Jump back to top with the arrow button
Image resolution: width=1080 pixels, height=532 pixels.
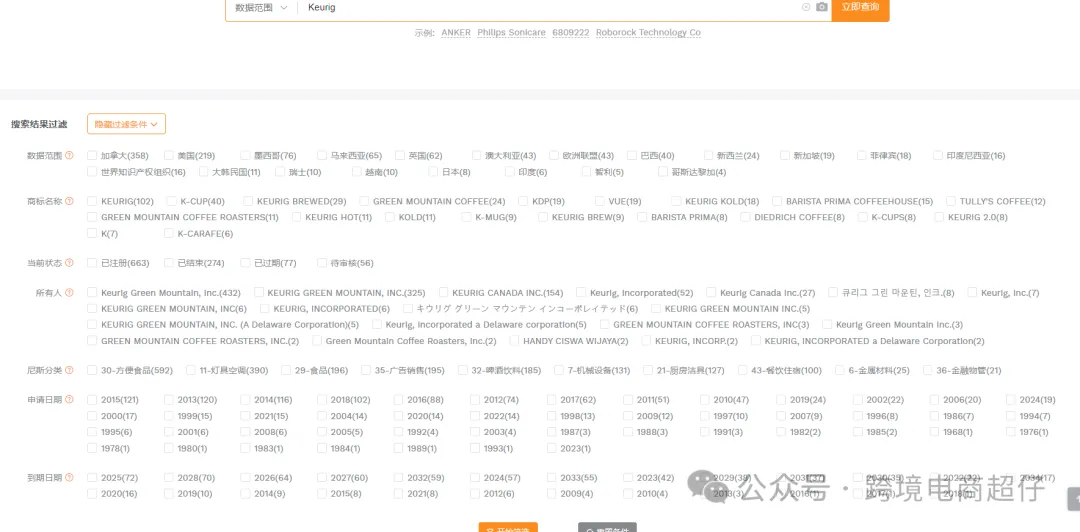[1074, 499]
